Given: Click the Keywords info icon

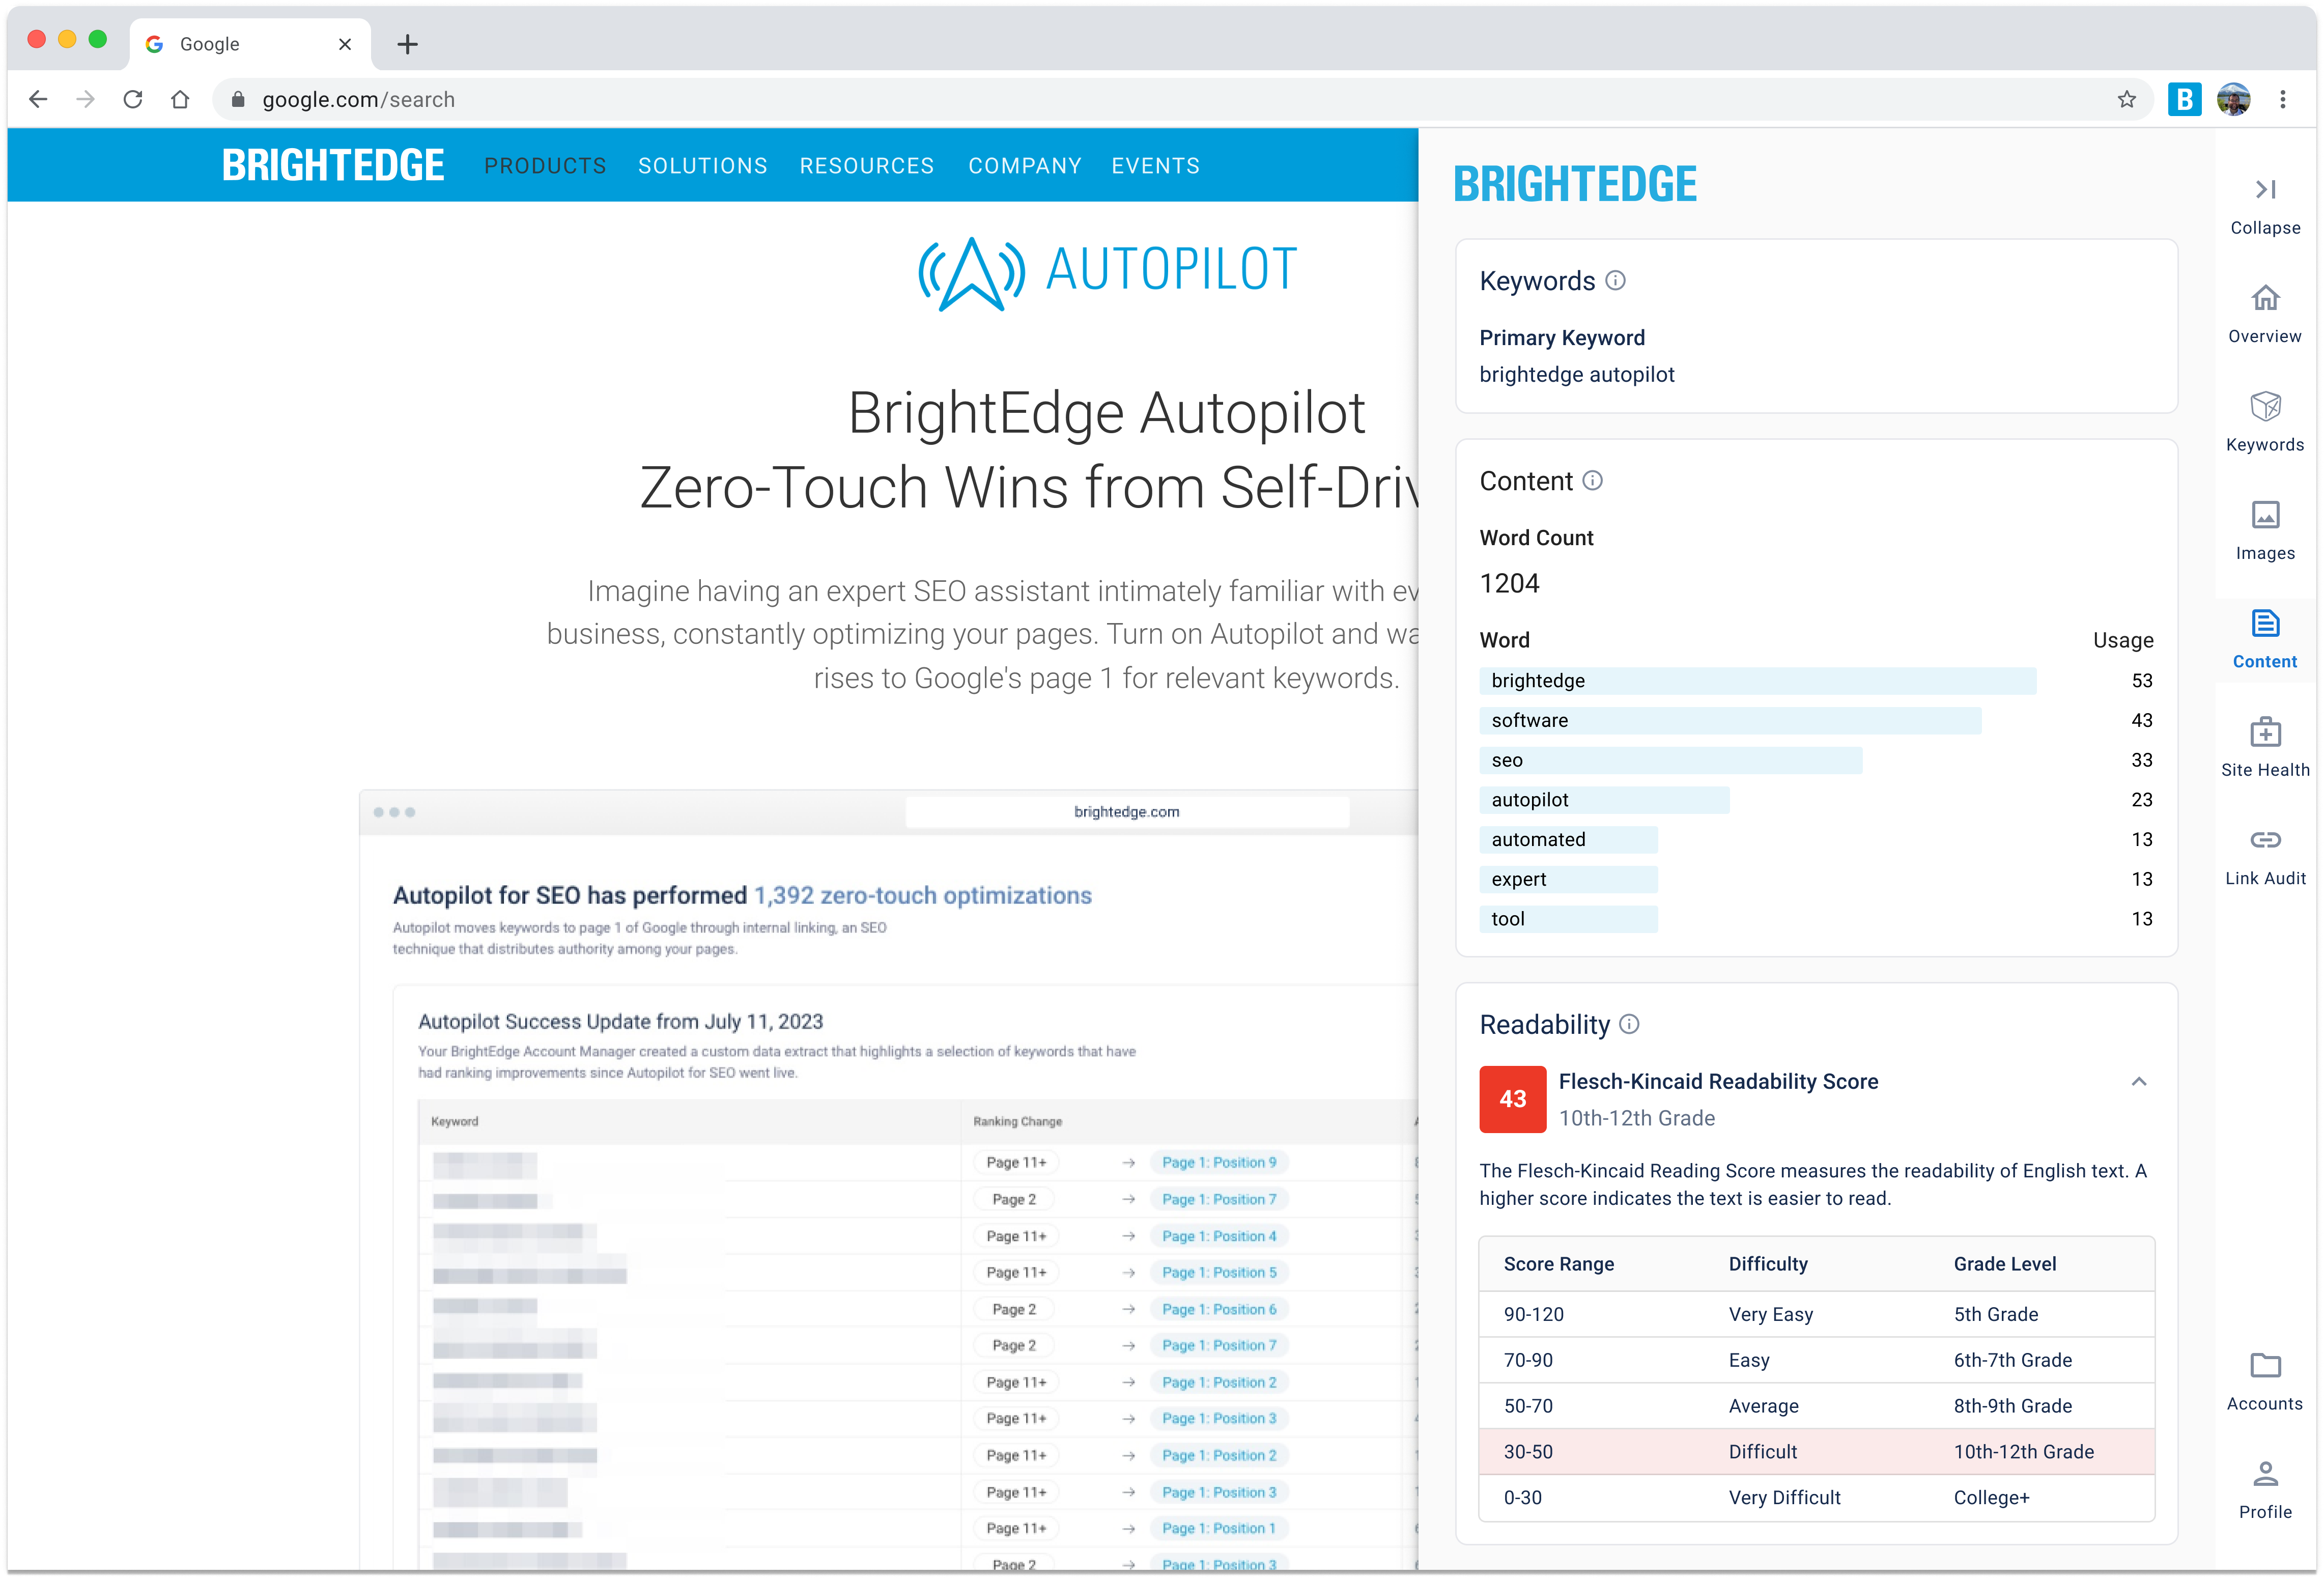Looking at the screenshot, I should (1615, 281).
